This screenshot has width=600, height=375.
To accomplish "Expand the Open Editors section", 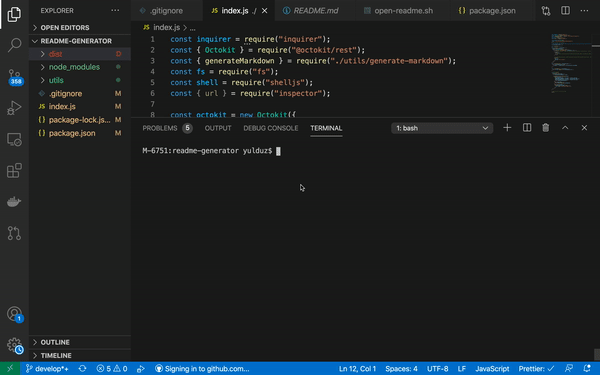I will [80, 28].
